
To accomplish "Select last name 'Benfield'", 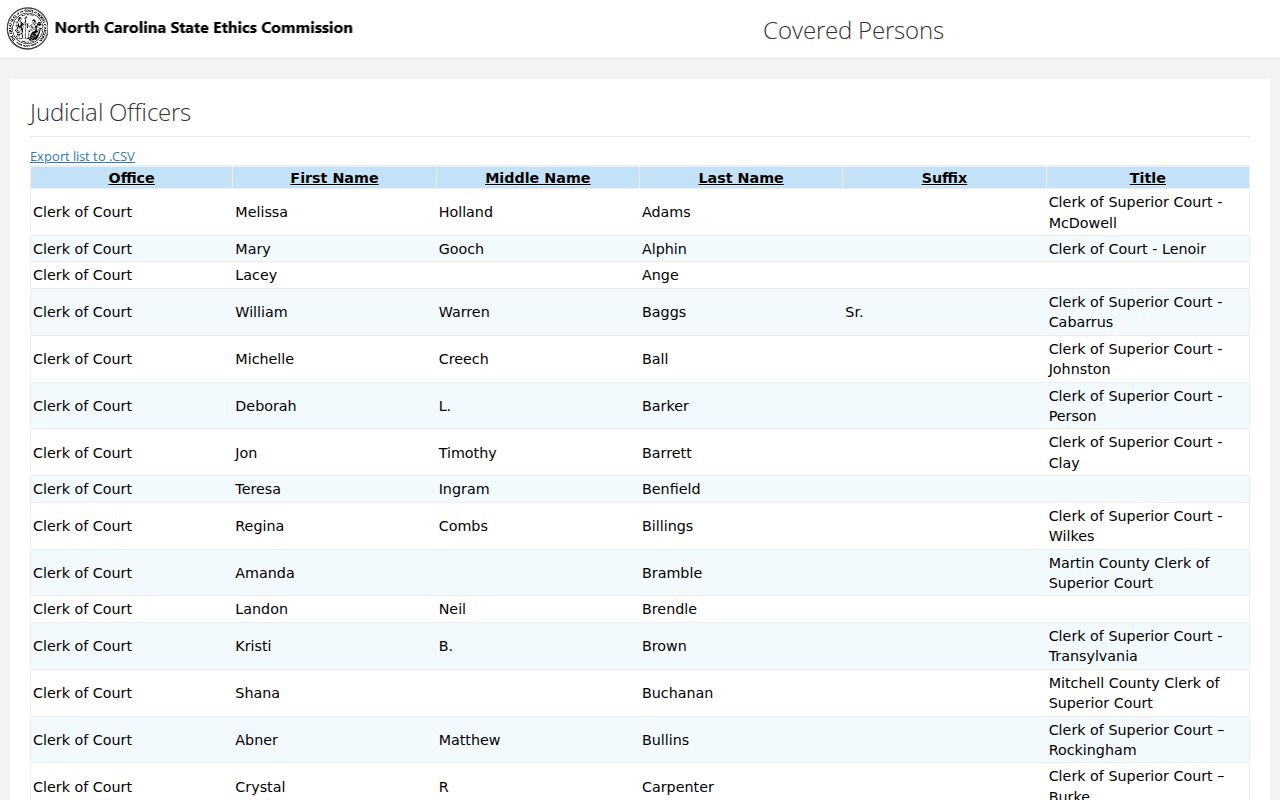I will (671, 489).
